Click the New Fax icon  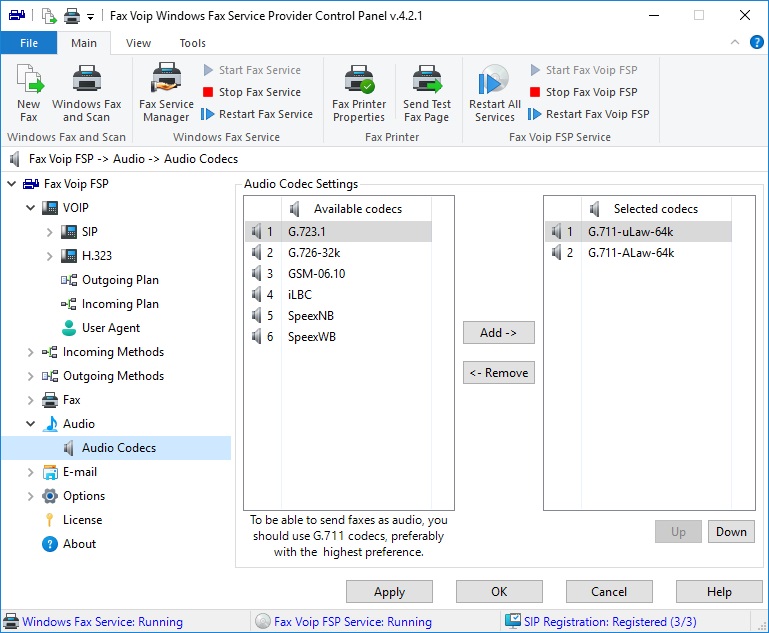[x=29, y=93]
